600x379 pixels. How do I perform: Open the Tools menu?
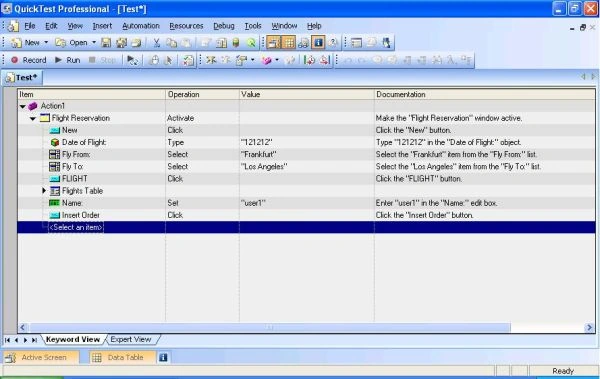click(253, 26)
